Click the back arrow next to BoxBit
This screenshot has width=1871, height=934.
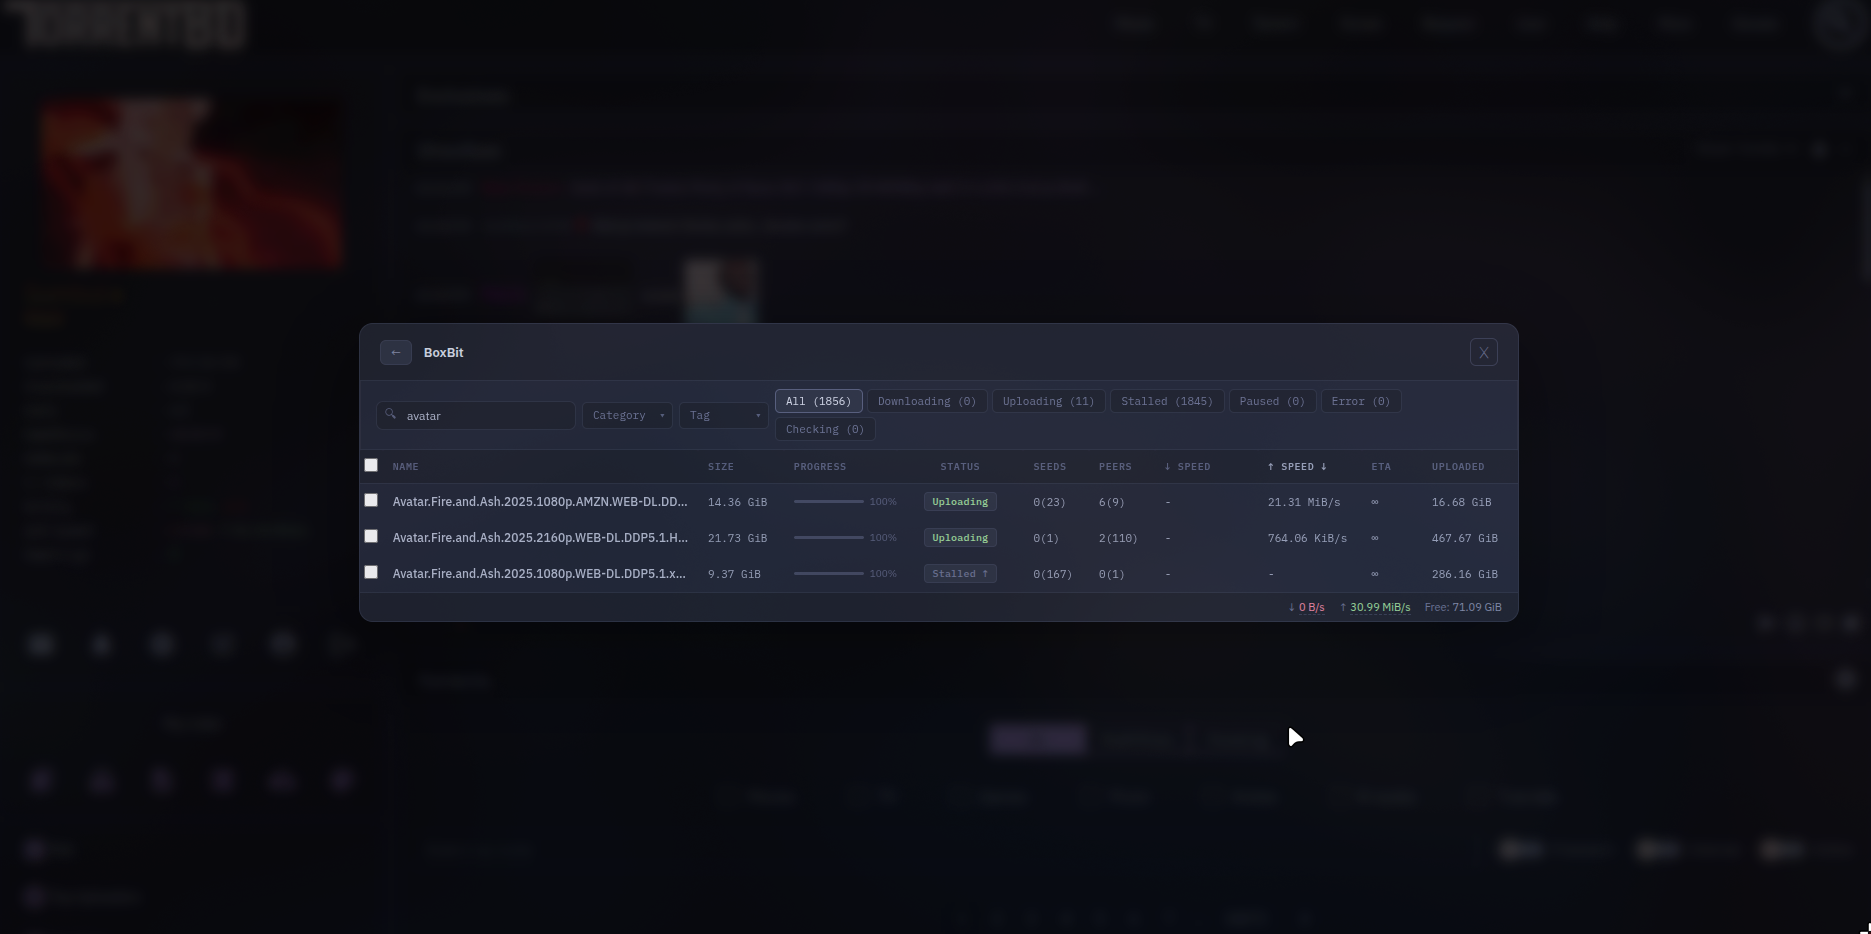click(395, 352)
